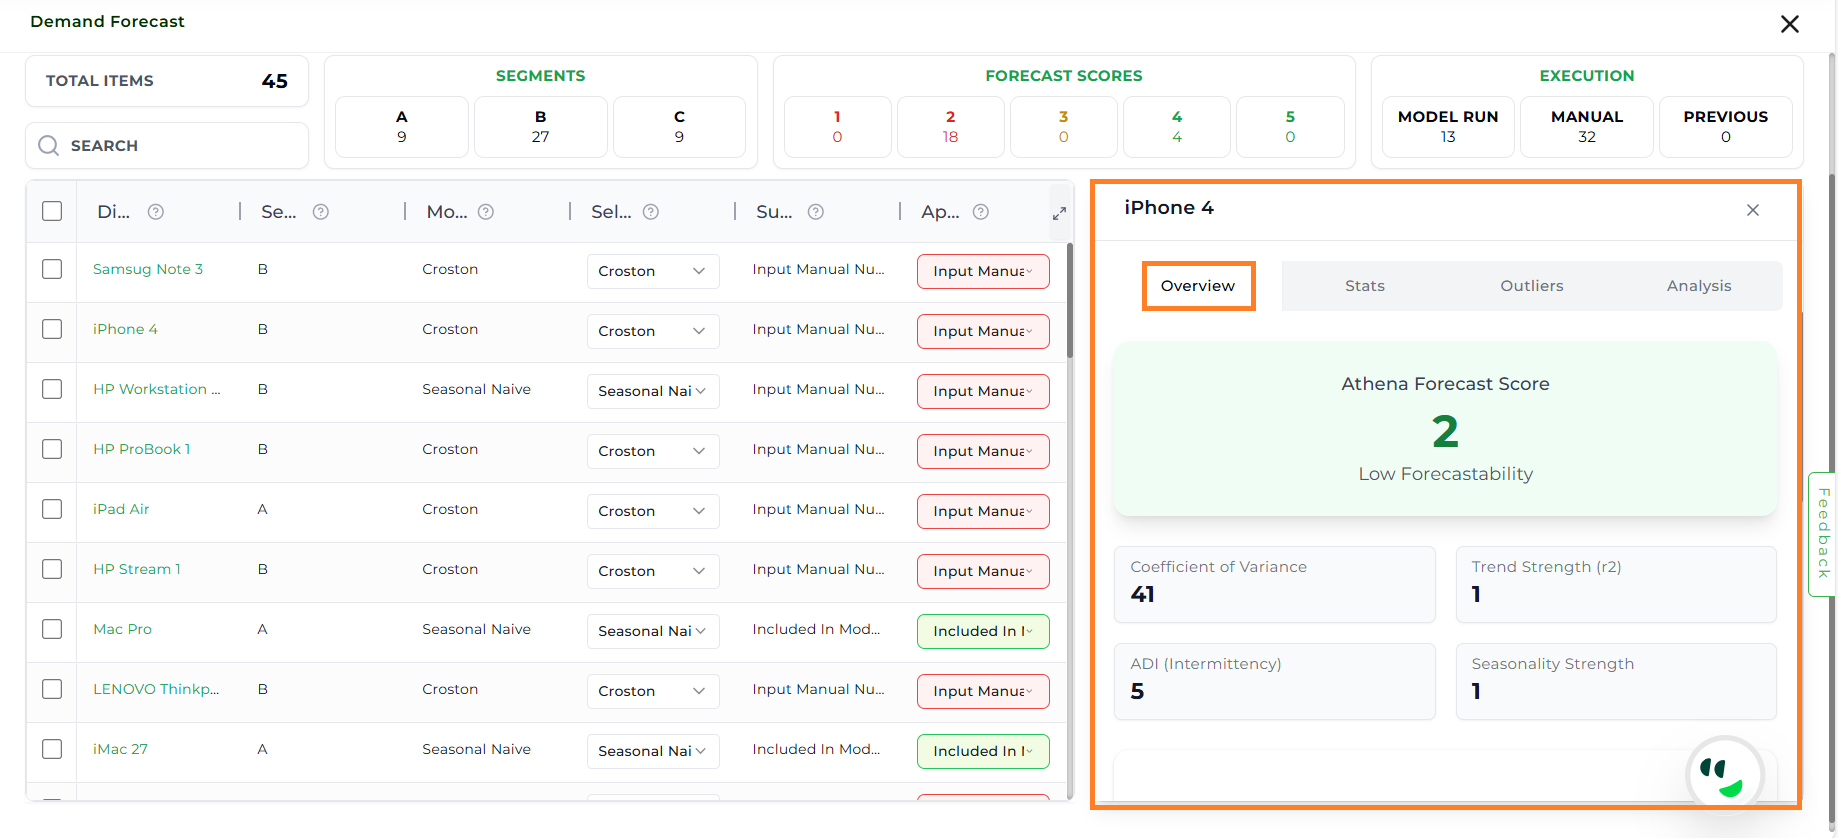Image resolution: width=1838 pixels, height=838 pixels.
Task: Click help icon beside Sel... column header
Action: (651, 212)
